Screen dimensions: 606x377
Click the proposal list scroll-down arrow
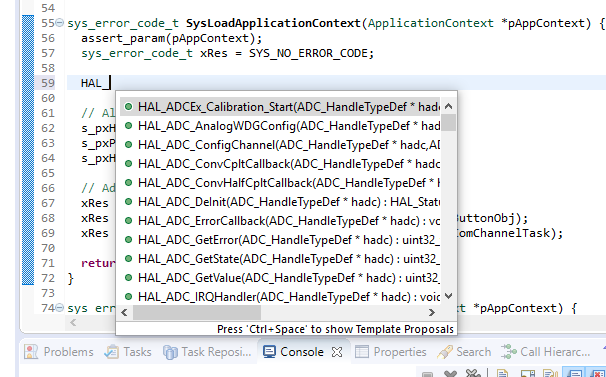click(448, 297)
